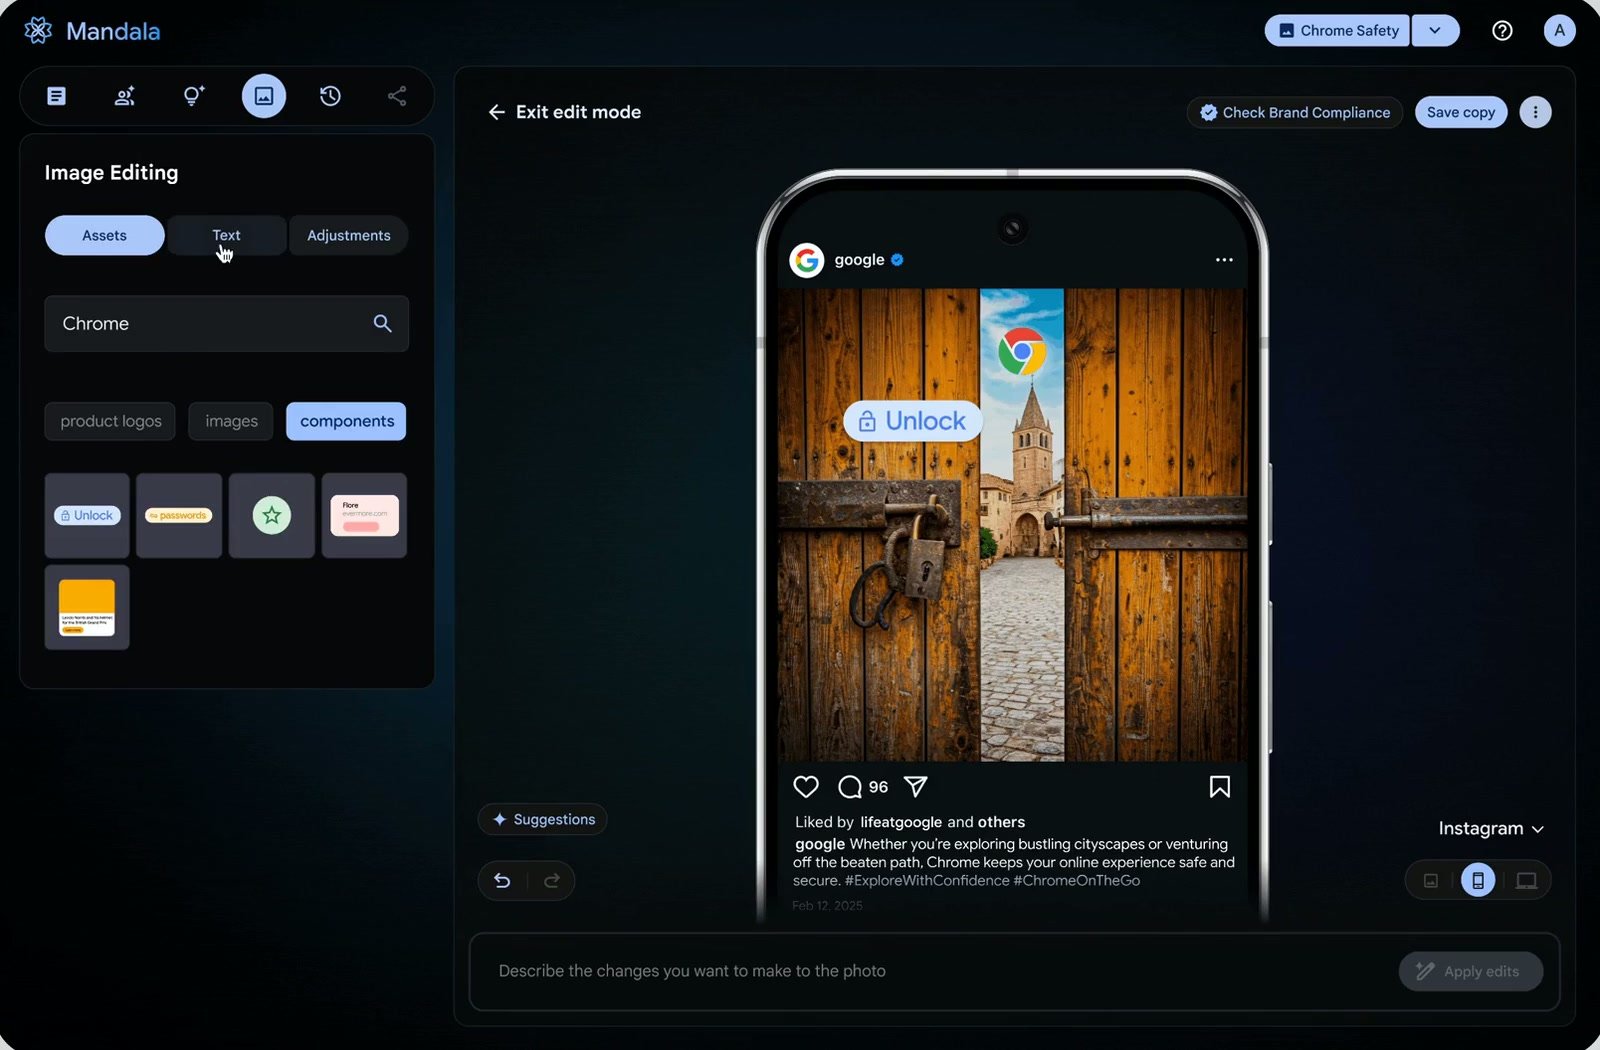Click lifeatgoogle in the liked-by line
This screenshot has width=1600, height=1050.
[901, 822]
